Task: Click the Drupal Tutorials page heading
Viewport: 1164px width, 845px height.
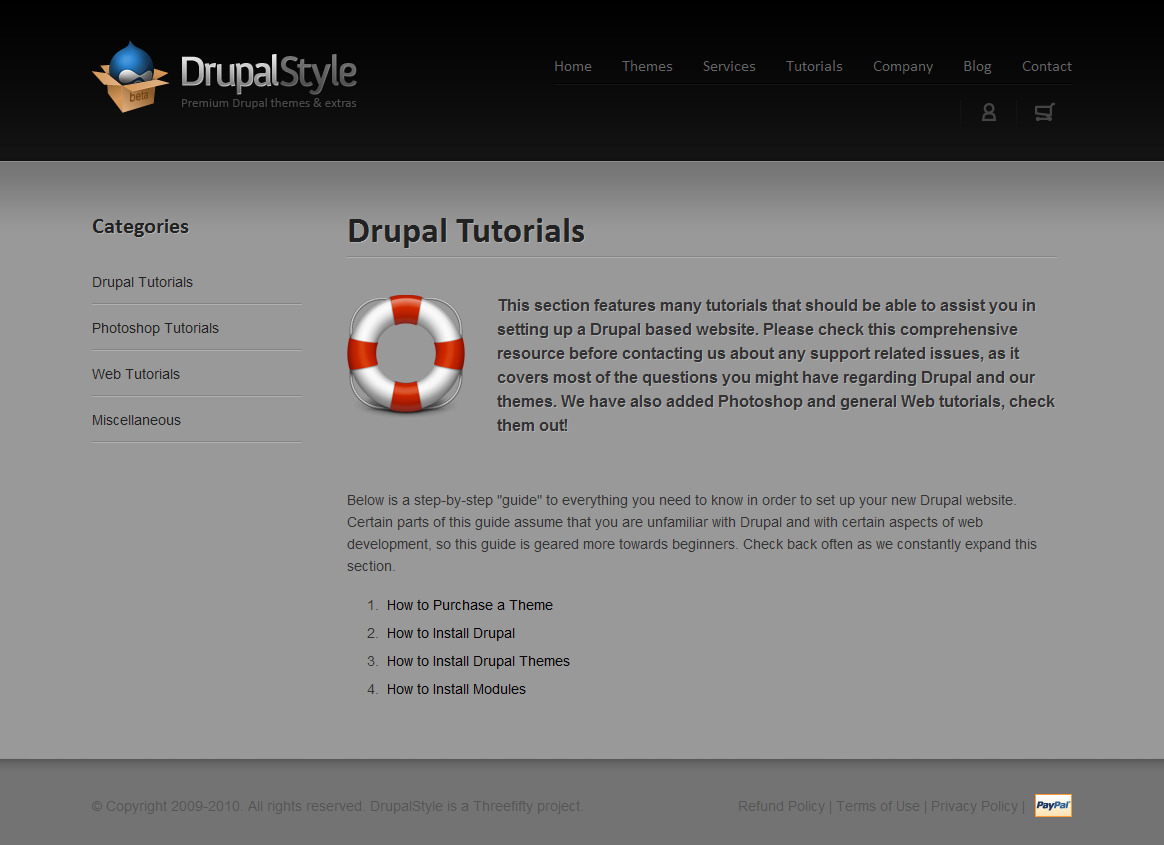Action: (466, 231)
